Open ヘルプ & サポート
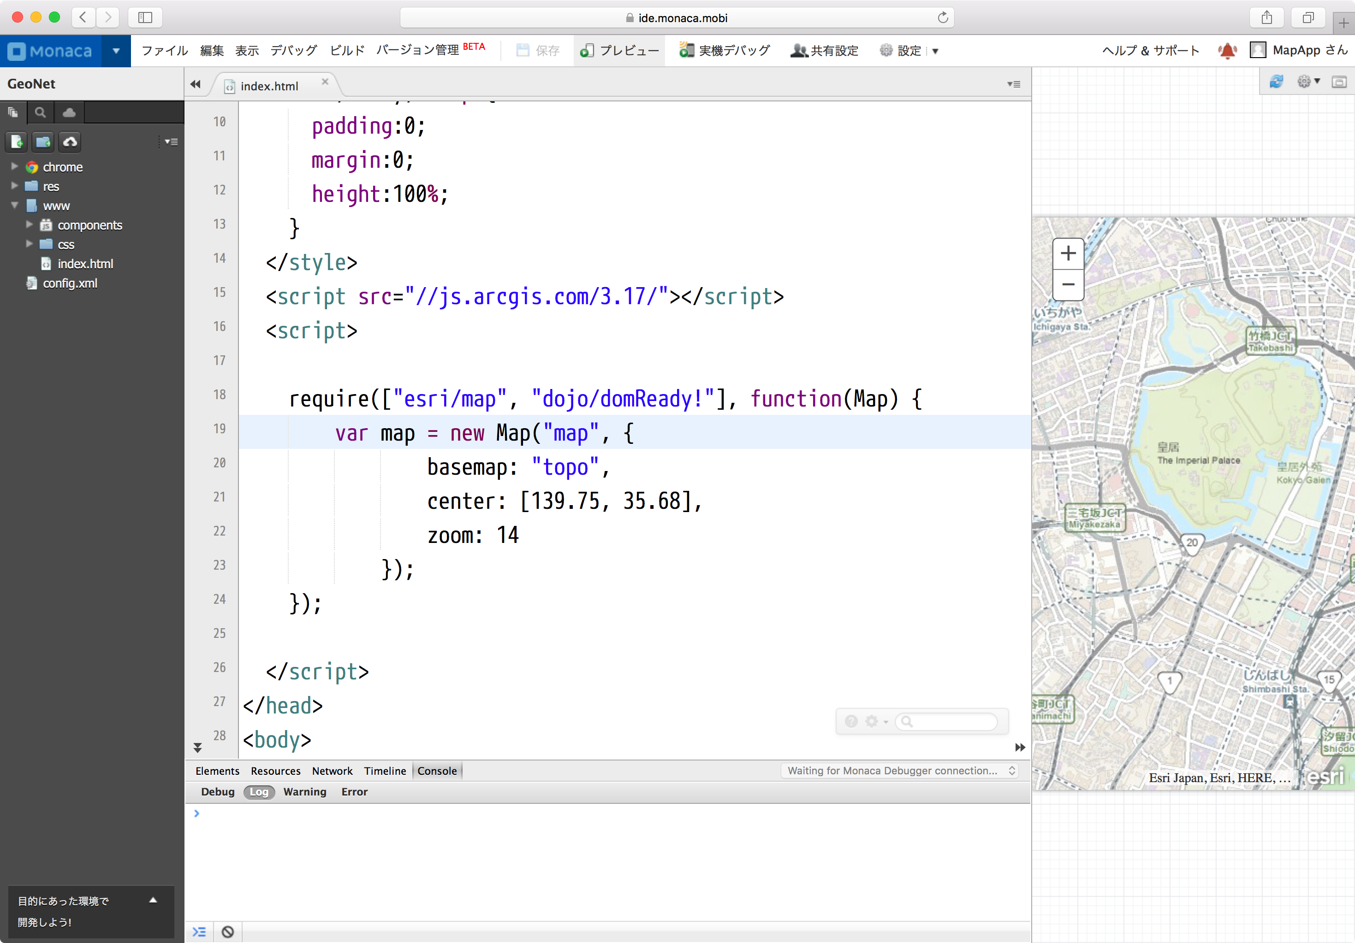Screen dimensions: 1355x943 point(1150,51)
